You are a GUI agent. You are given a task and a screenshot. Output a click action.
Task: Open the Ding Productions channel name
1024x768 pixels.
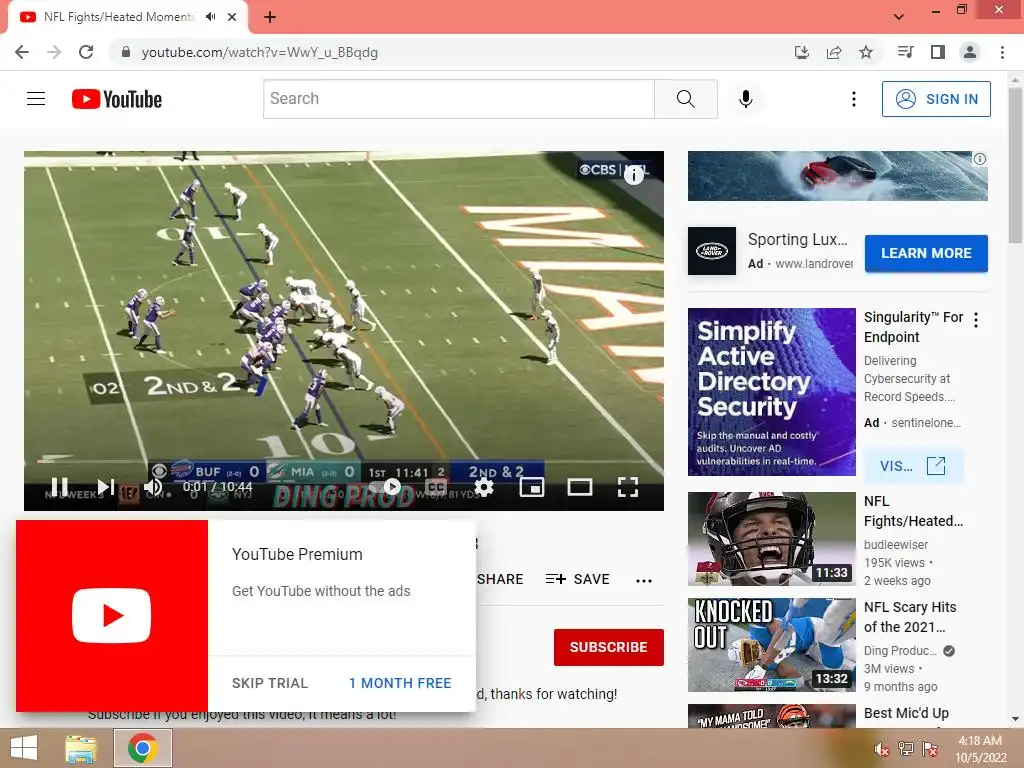900,650
